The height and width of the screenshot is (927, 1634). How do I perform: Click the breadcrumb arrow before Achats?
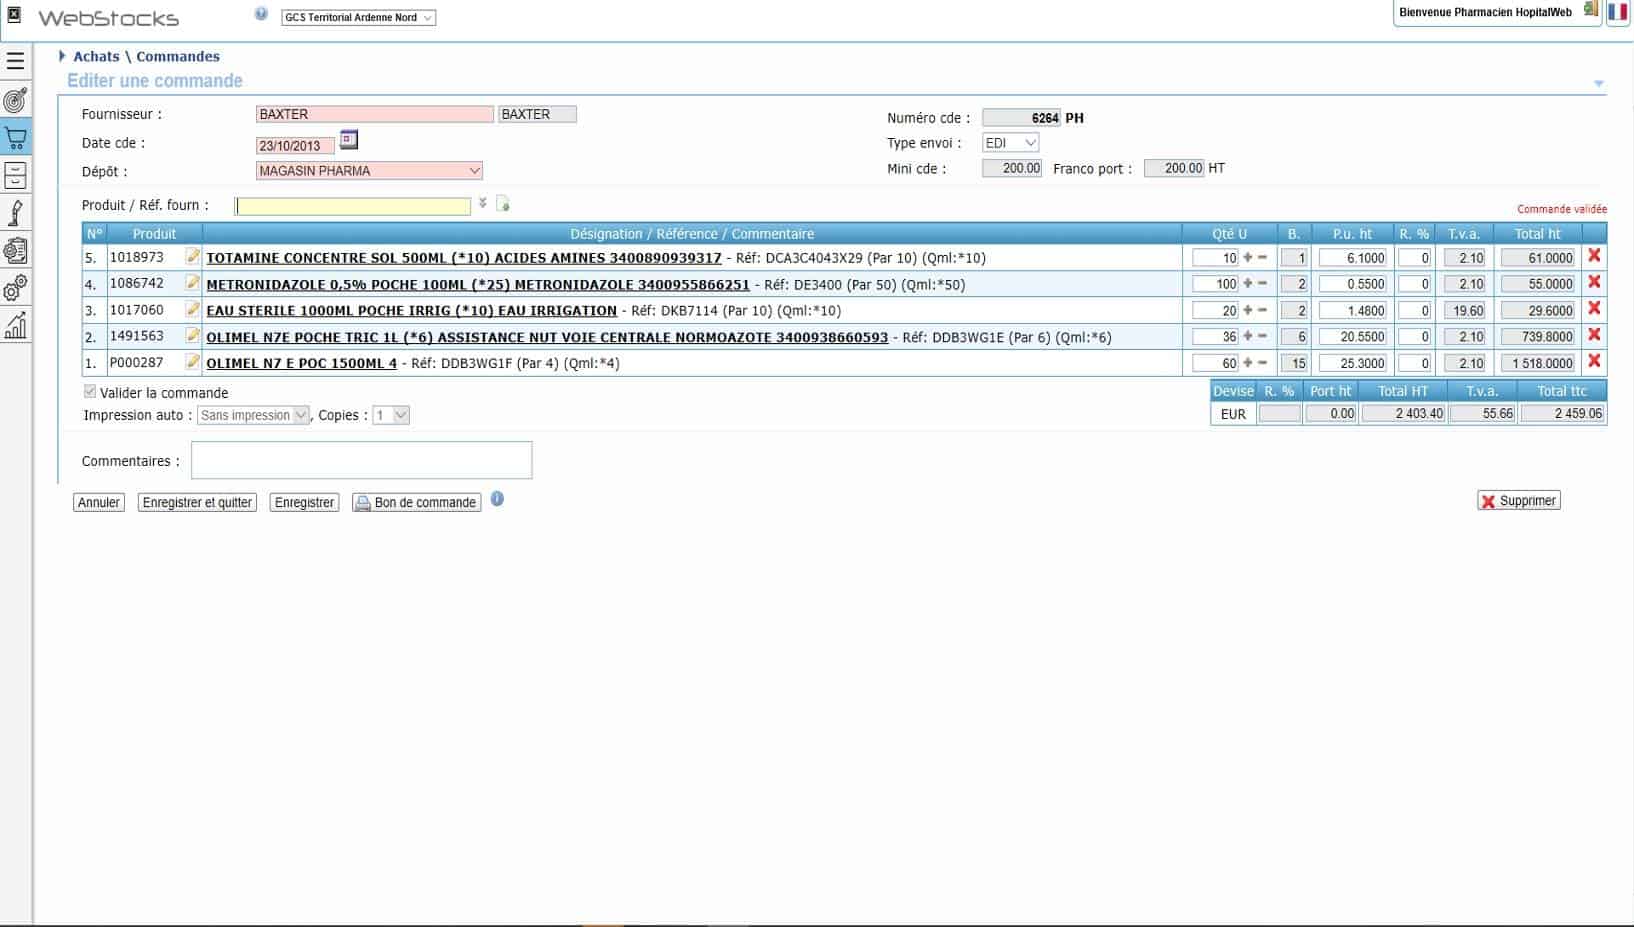pyautogui.click(x=62, y=56)
